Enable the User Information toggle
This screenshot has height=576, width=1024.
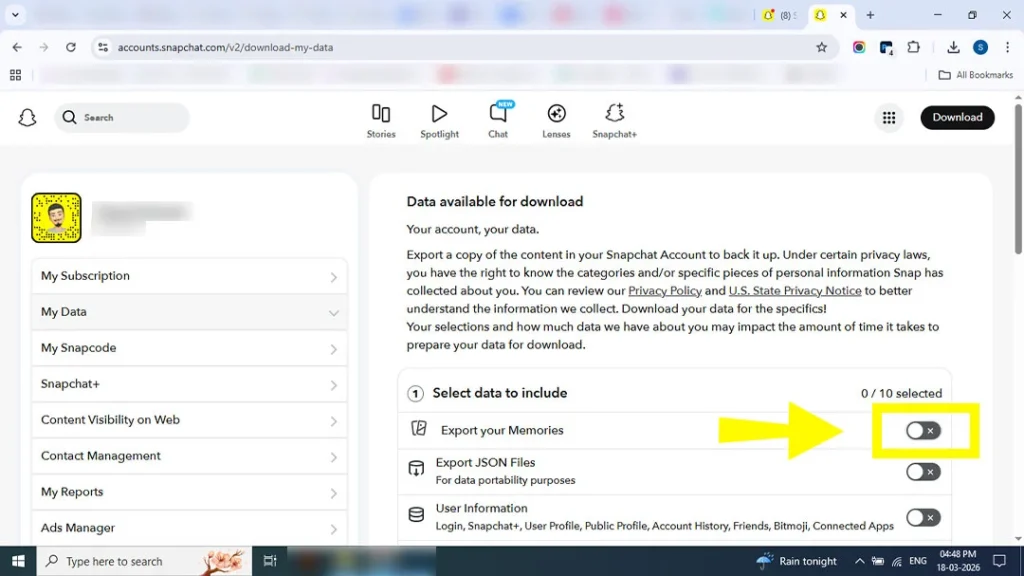coord(923,517)
